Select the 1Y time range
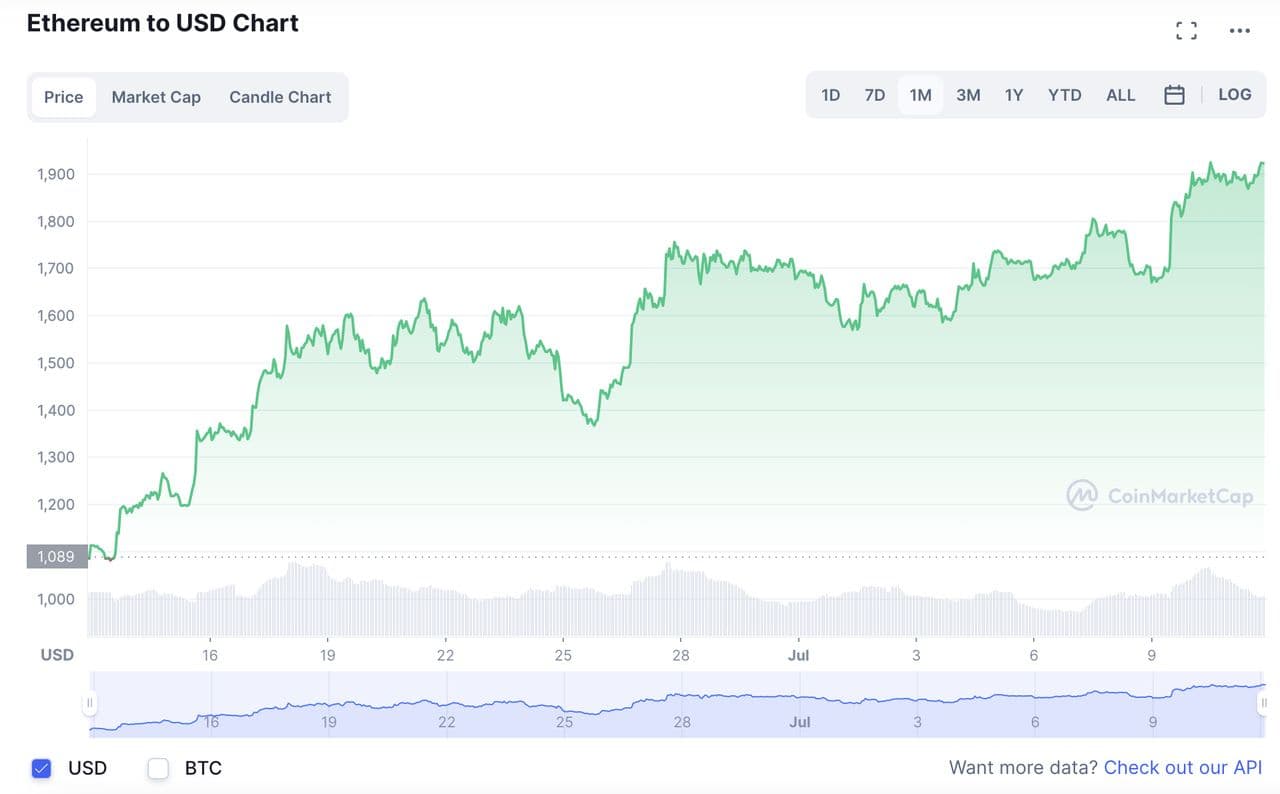Image resolution: width=1280 pixels, height=794 pixels. point(1013,95)
